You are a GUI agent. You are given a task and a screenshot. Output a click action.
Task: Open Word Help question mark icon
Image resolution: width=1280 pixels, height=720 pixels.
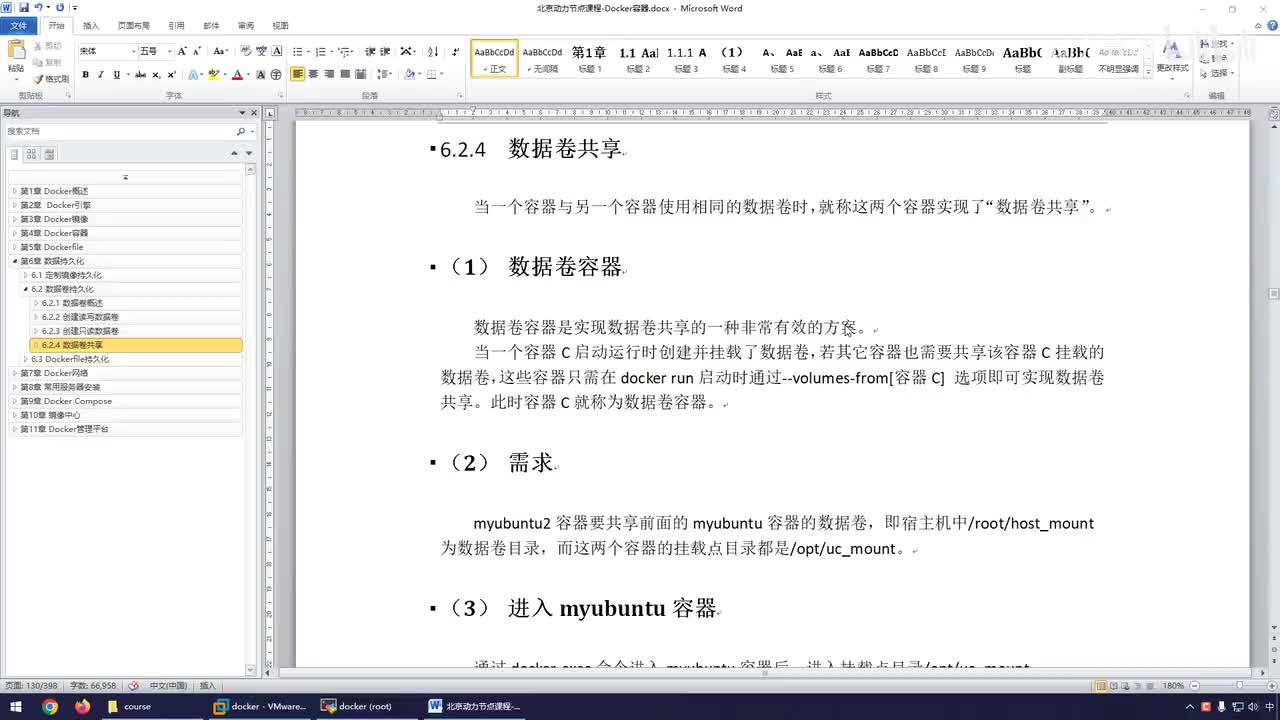tap(1271, 26)
